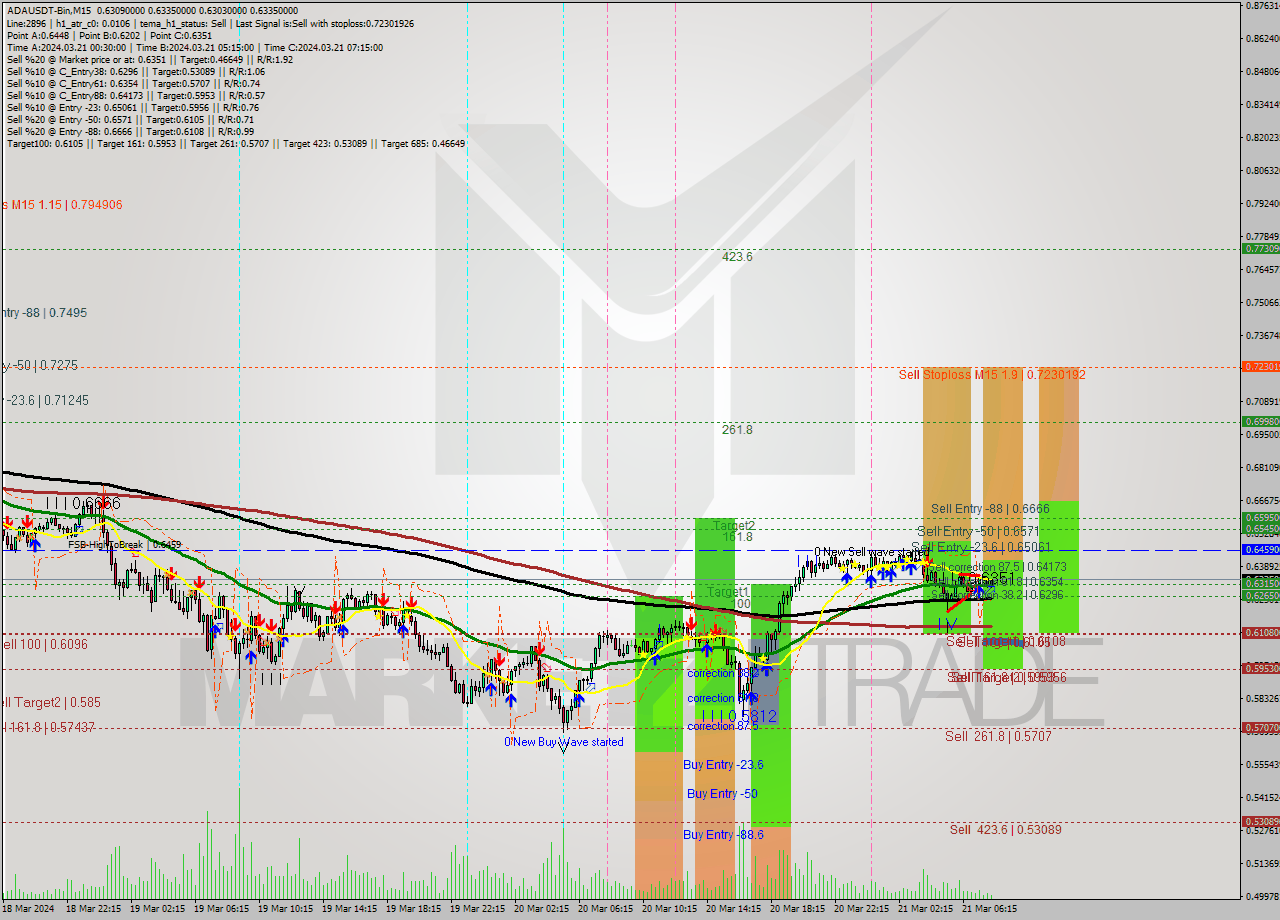
Task: Click the green '423.6' Fibonacci level label
Action: [737, 257]
